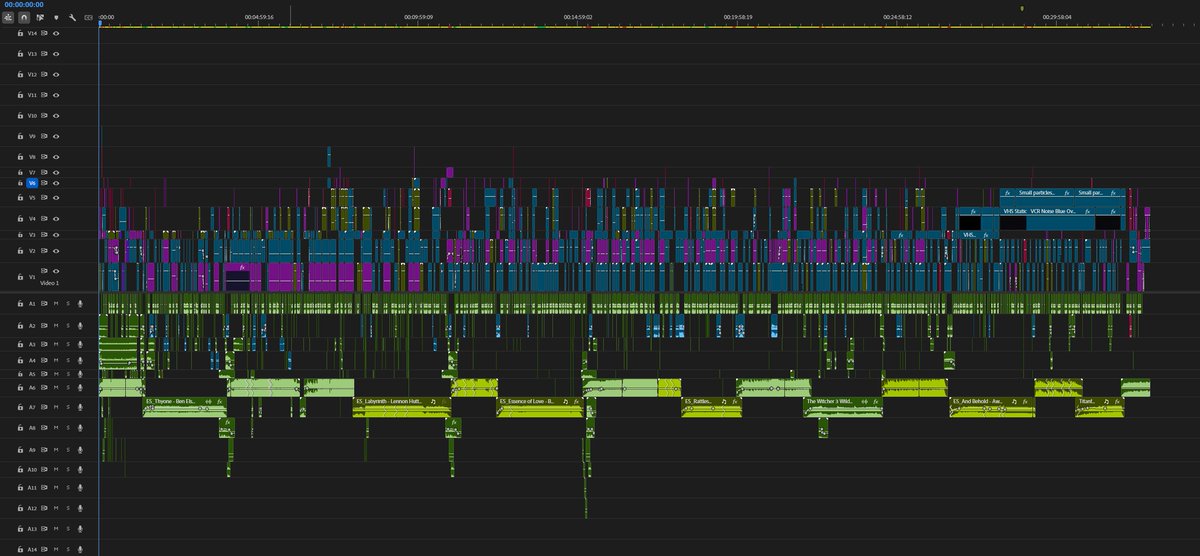This screenshot has width=1200, height=556.
Task: Click the yellow marker on the time ruler
Action: click(x=1022, y=8)
